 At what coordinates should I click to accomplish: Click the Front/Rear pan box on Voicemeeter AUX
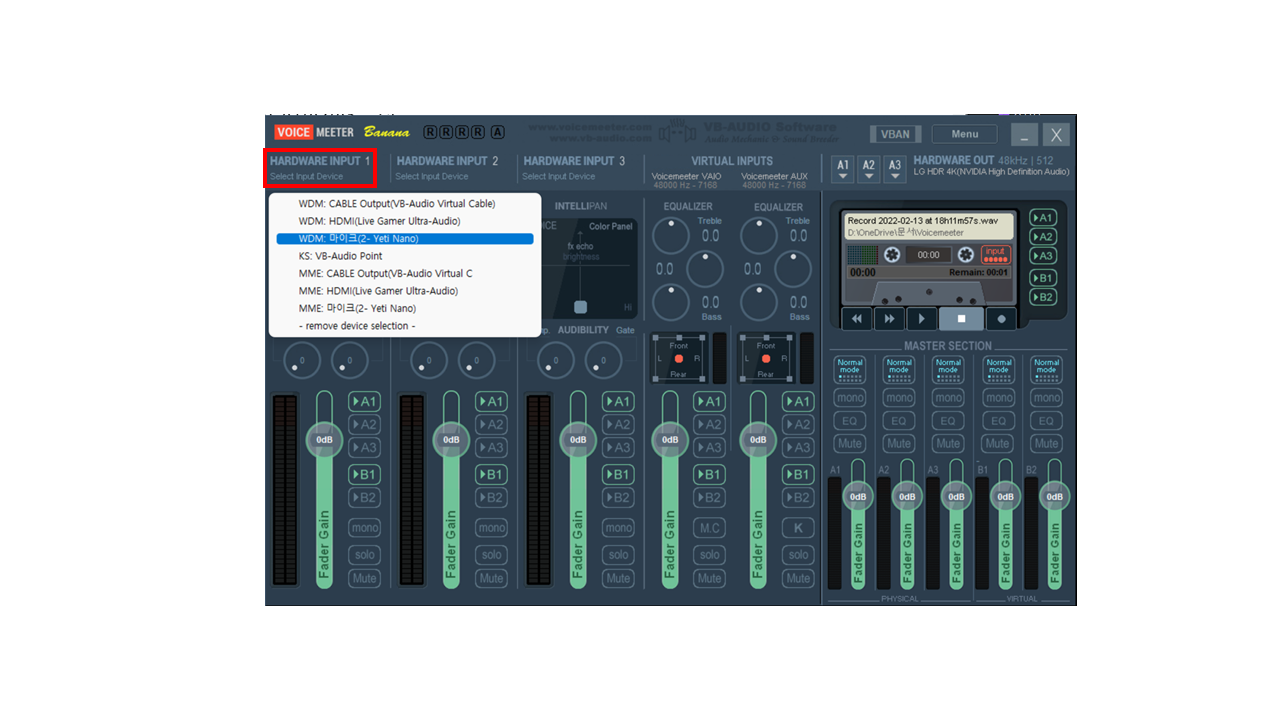pos(766,358)
